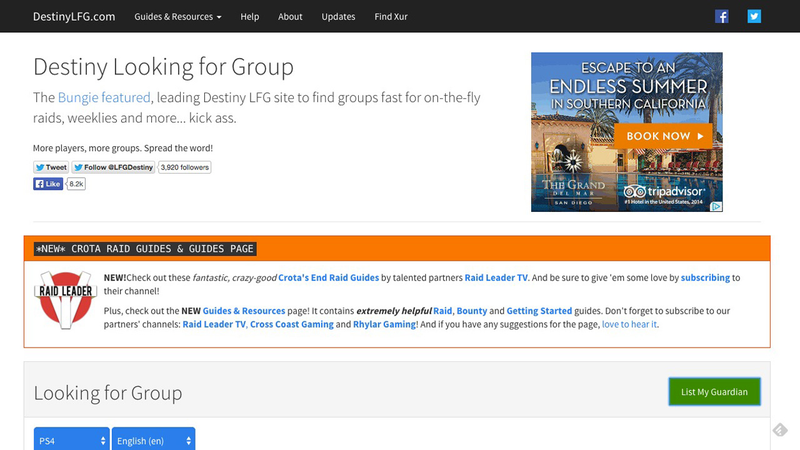The width and height of the screenshot is (800, 450).
Task: Click the icon at bottom-right page corner
Action: [x=780, y=430]
